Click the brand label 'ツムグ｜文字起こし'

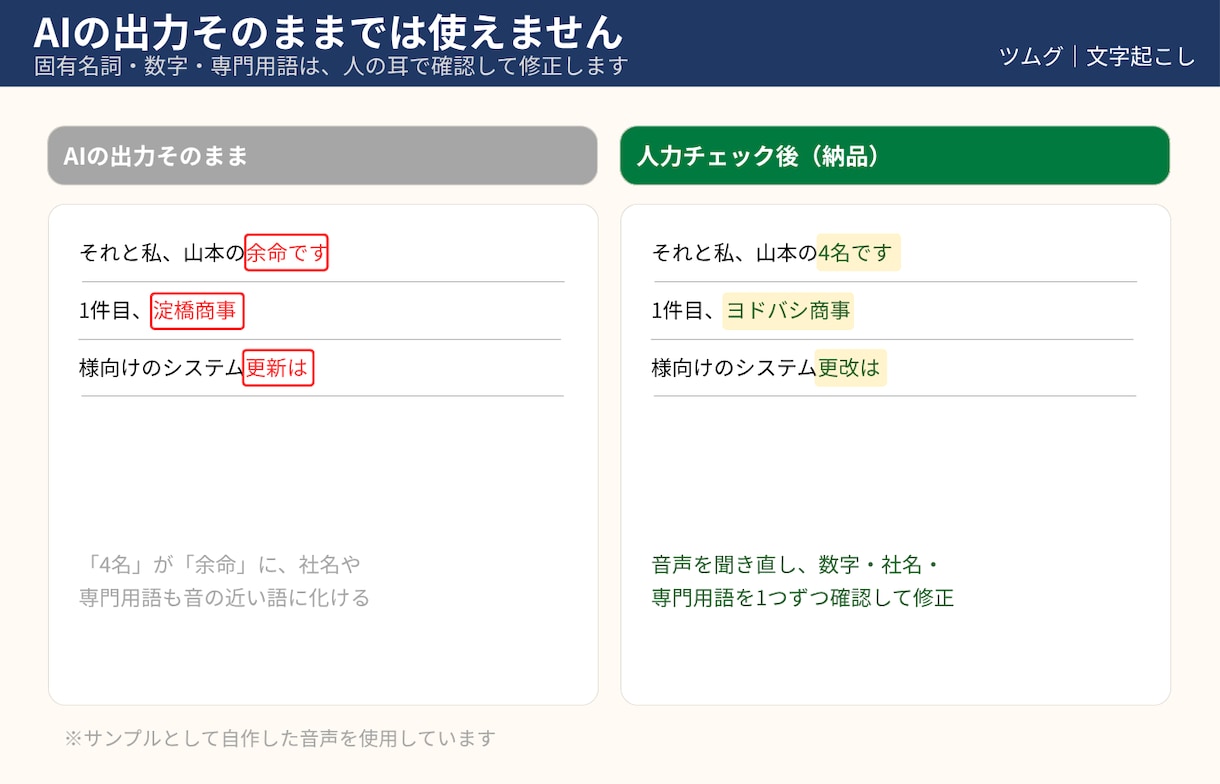point(1097,57)
